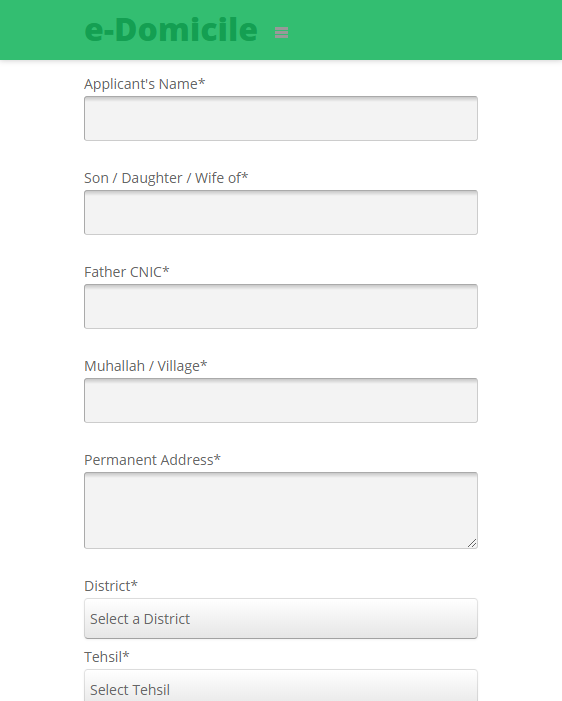The image size is (562, 701).
Task: Click the asterisk after Permanent Address label
Action: tap(217, 458)
